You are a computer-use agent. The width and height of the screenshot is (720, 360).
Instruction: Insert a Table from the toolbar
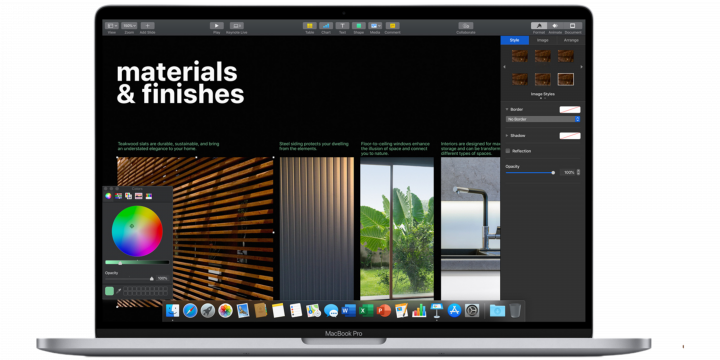pyautogui.click(x=309, y=26)
